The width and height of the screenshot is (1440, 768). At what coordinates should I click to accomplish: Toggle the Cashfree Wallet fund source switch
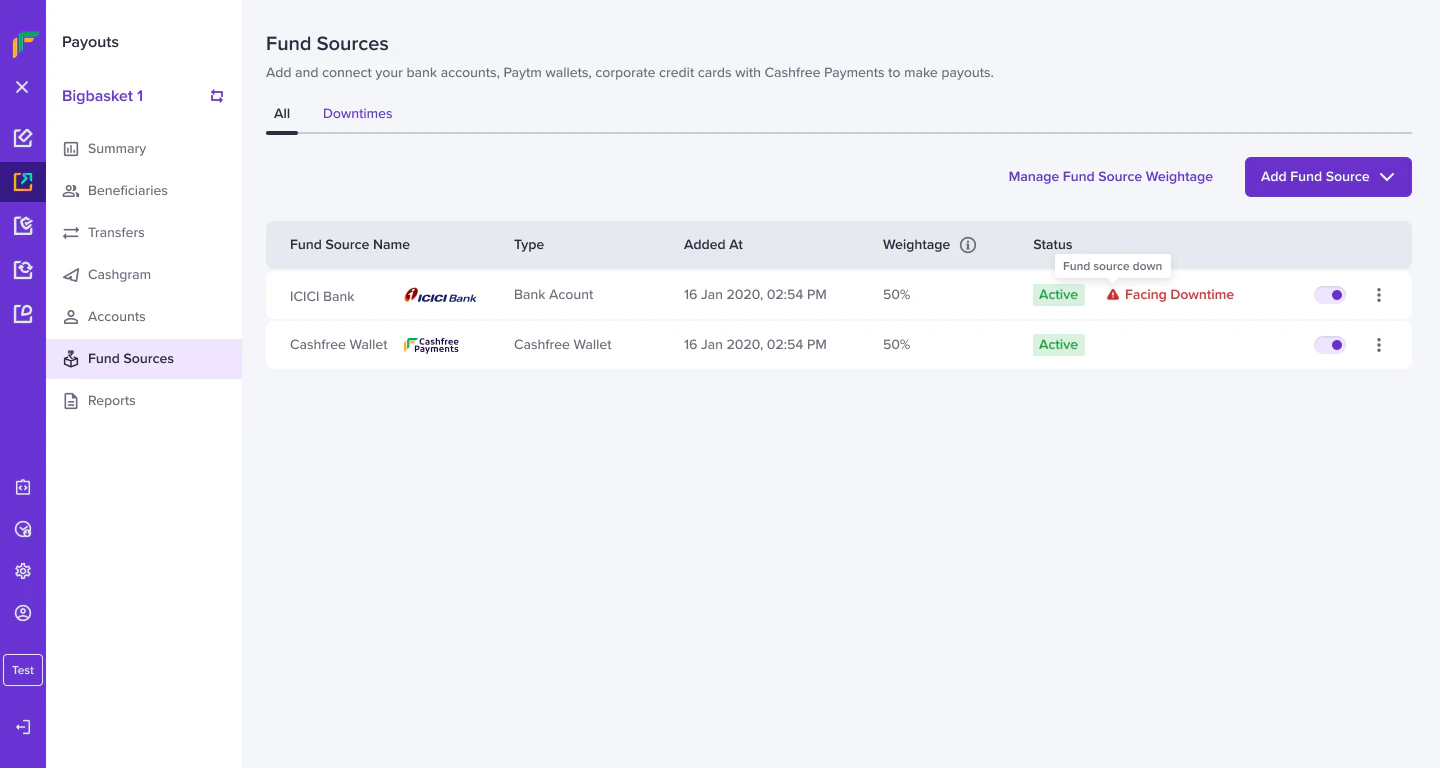click(x=1330, y=345)
